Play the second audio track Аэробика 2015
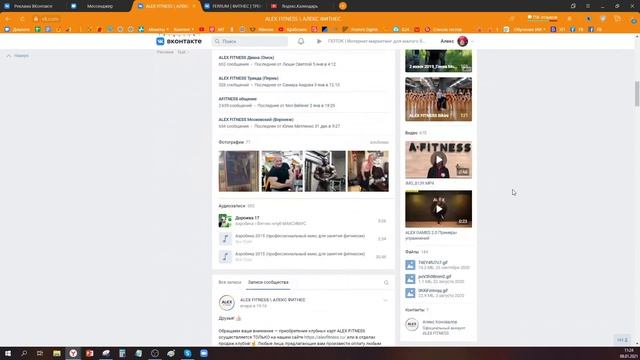The image size is (640, 360). (225, 238)
